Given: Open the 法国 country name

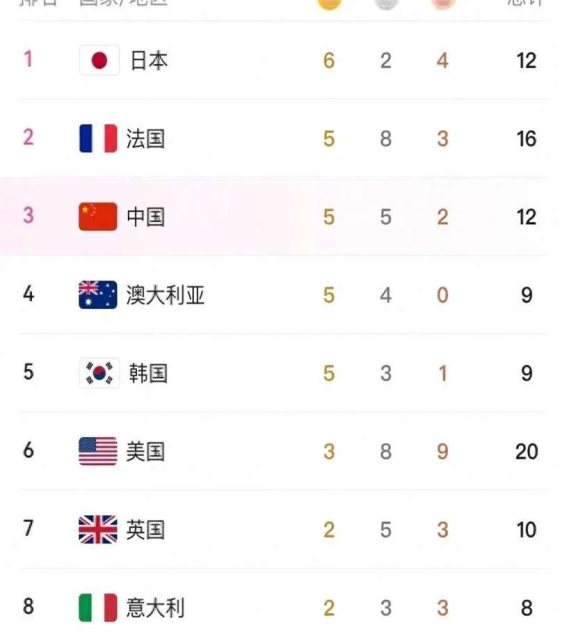Looking at the screenshot, I should tap(146, 139).
